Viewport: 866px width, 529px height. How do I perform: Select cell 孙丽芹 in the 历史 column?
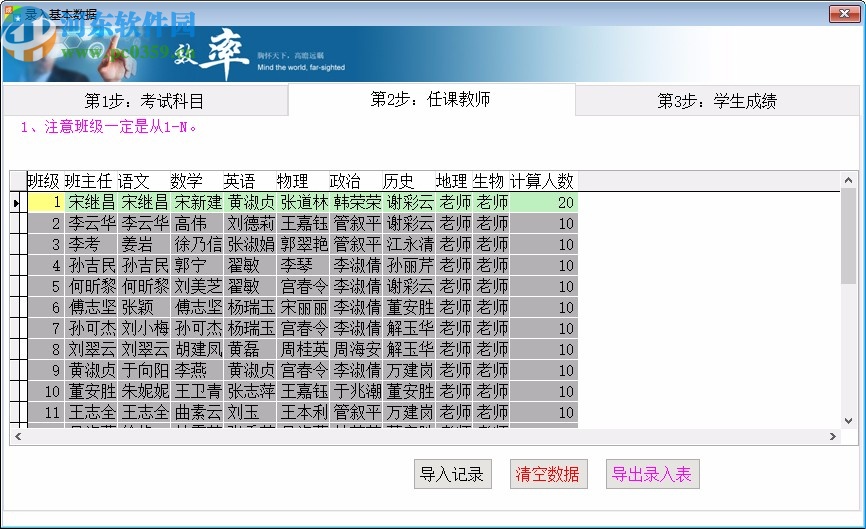[x=409, y=266]
